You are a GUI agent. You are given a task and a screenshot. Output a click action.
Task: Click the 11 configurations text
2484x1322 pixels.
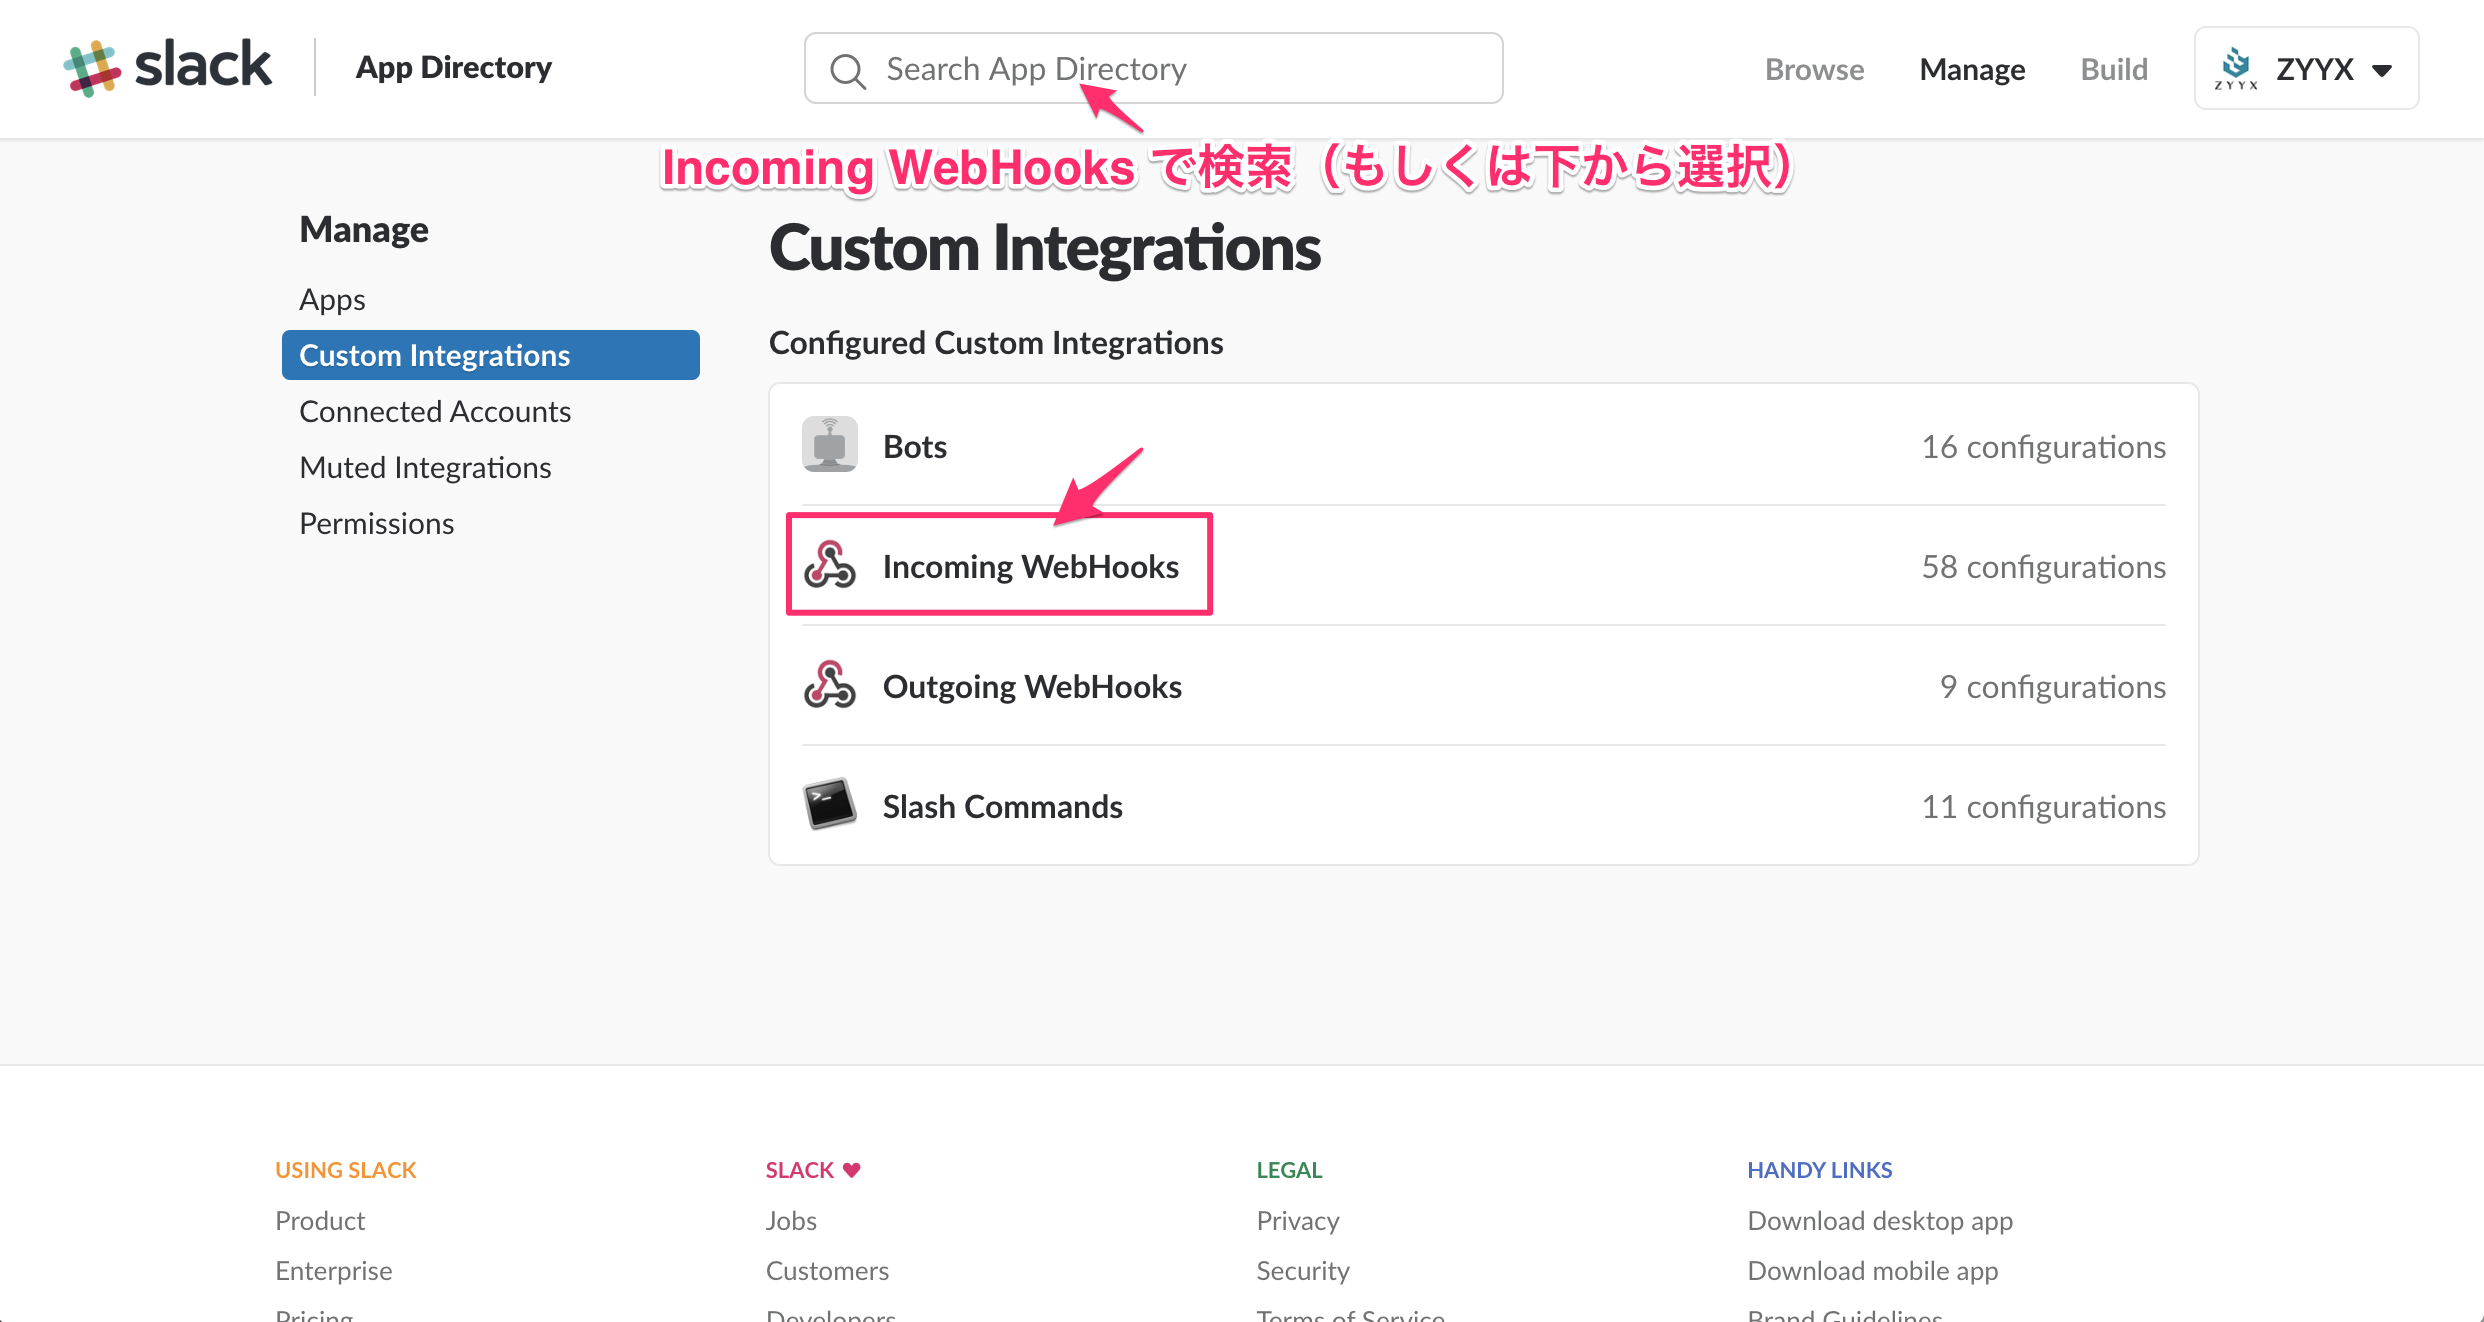(x=2043, y=806)
